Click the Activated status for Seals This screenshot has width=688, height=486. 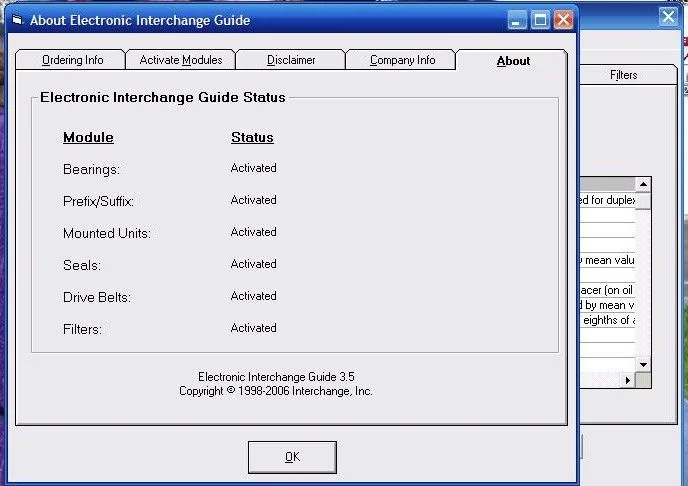coord(254,264)
